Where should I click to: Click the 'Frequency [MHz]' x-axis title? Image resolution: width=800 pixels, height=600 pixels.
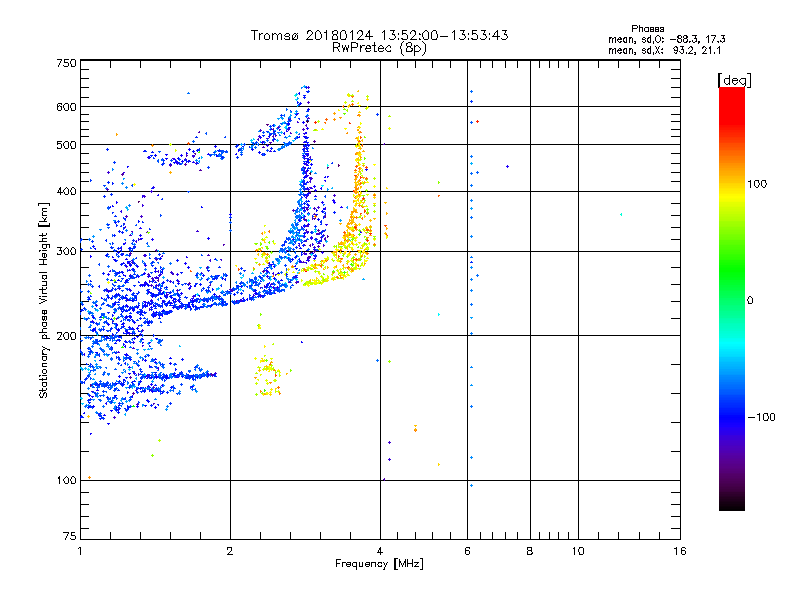click(379, 564)
